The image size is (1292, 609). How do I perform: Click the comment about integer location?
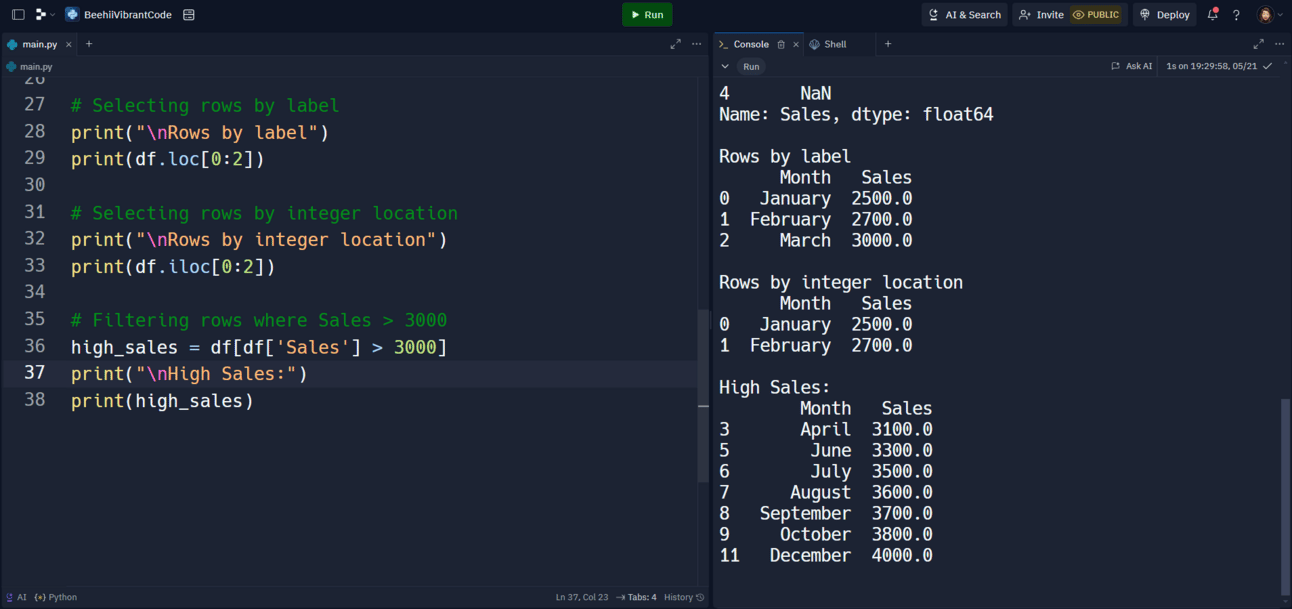264,213
